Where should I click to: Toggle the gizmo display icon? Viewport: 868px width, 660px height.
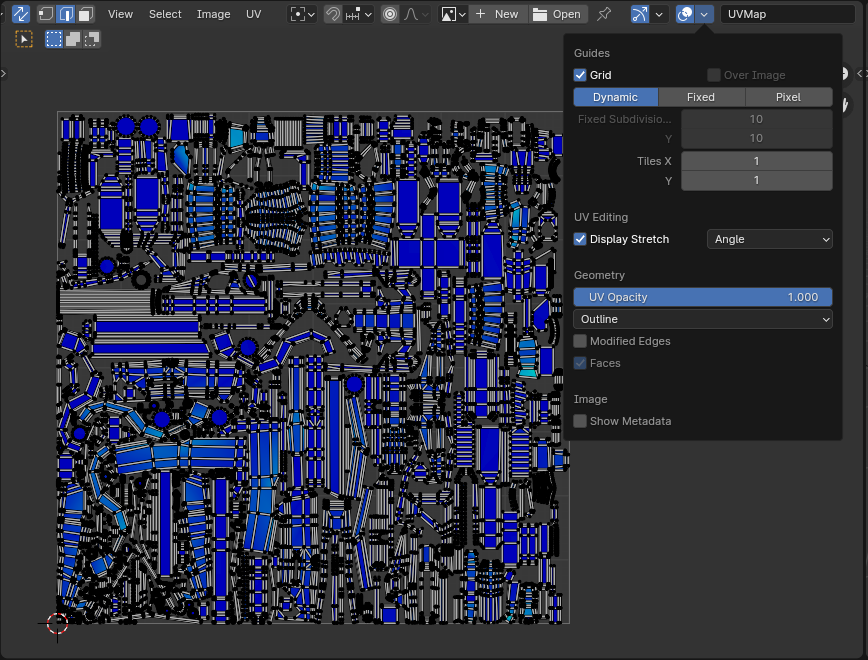point(639,14)
